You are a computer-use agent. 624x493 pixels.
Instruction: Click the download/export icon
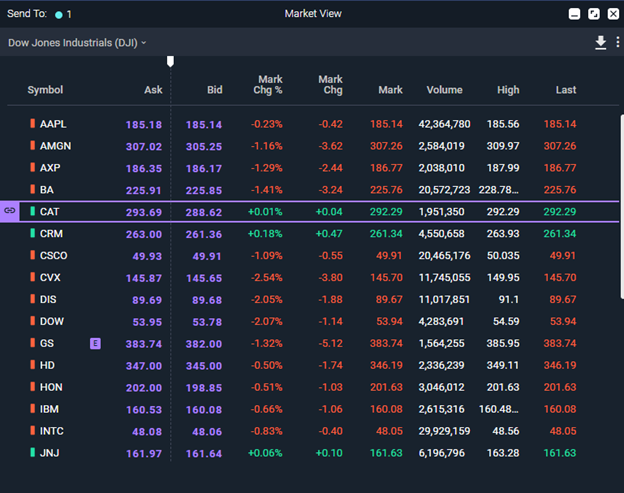pyautogui.click(x=601, y=43)
